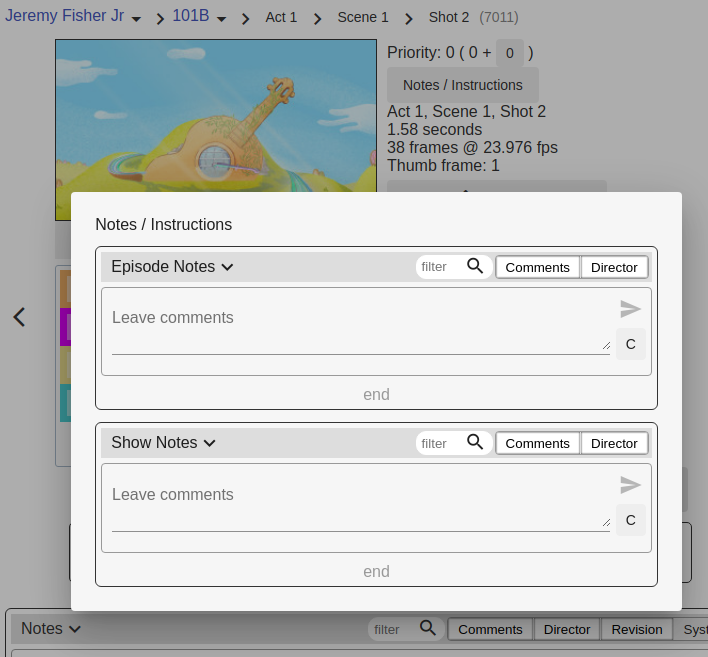Select Act 1 in breadcrumb
Screen dimensions: 708x657
pyautogui.click(x=281, y=17)
